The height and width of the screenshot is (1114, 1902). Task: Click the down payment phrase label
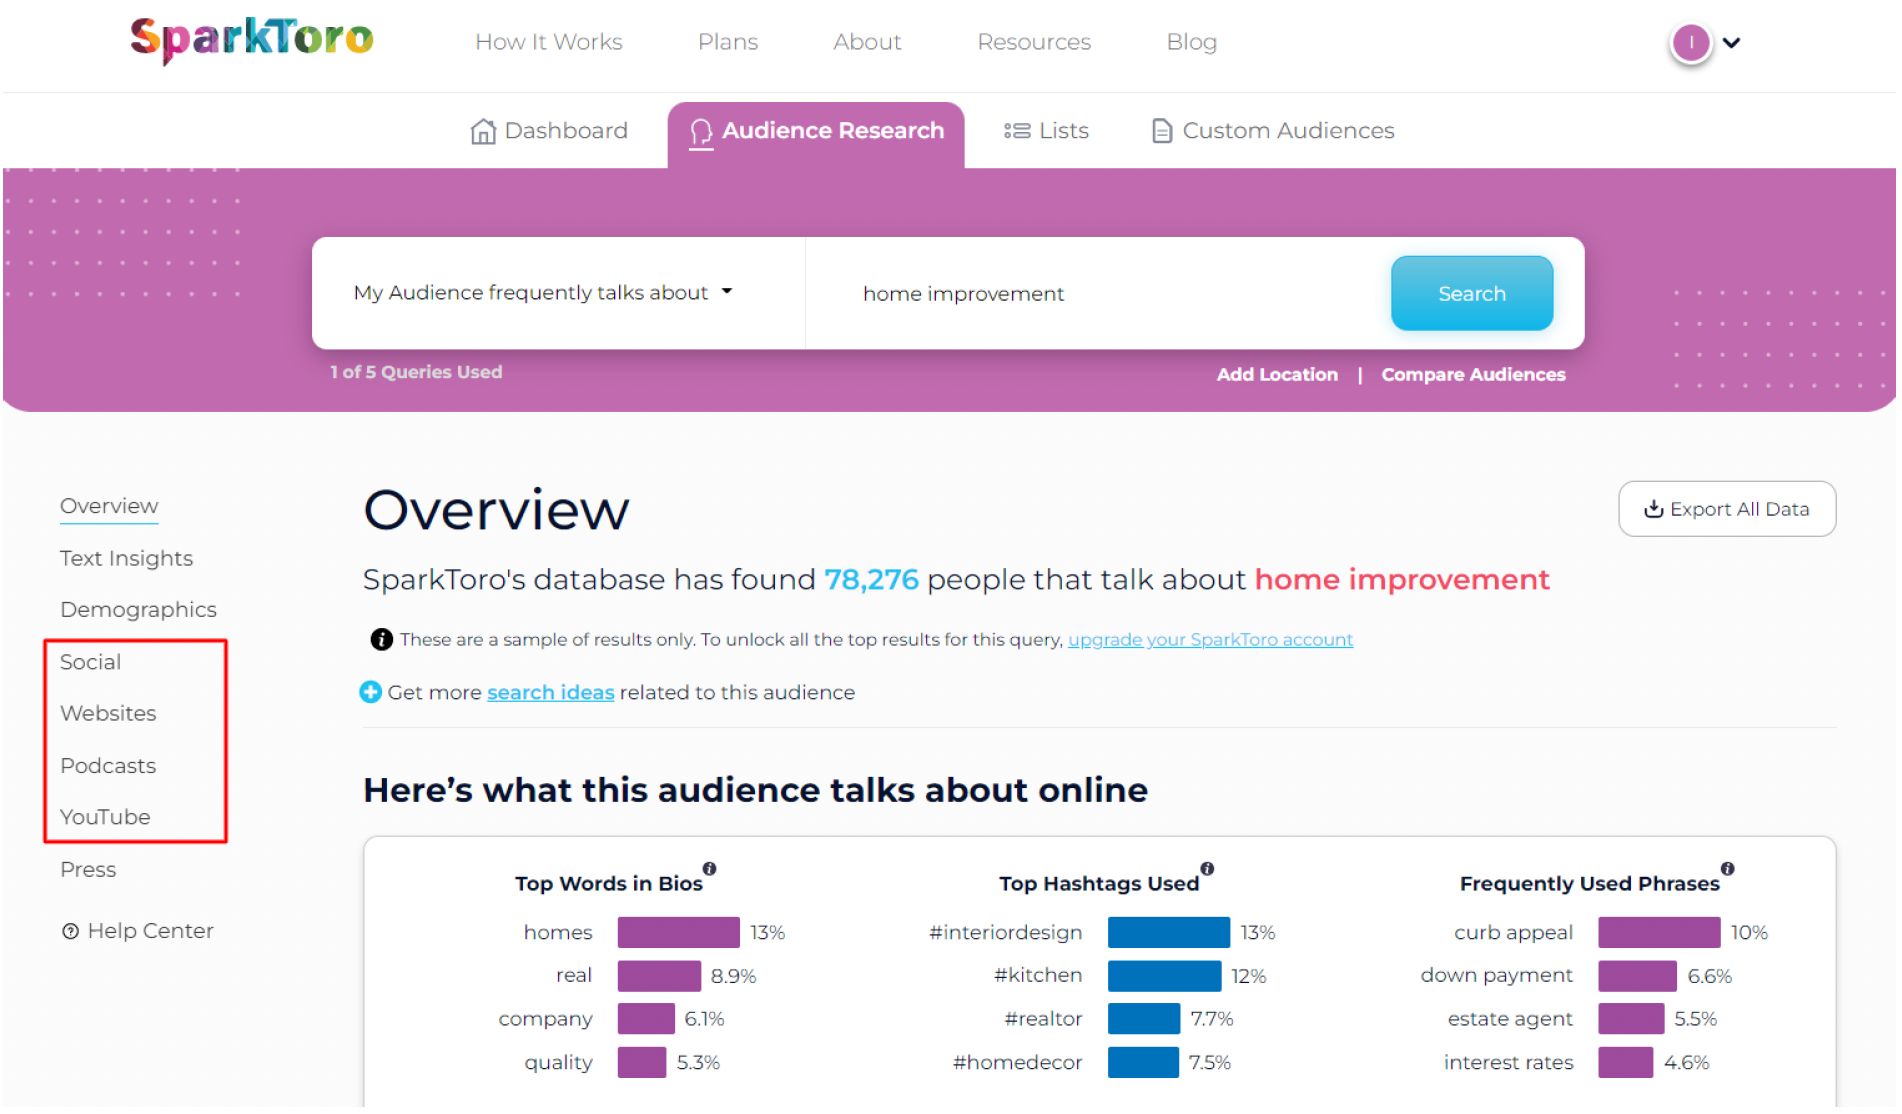click(x=1496, y=976)
